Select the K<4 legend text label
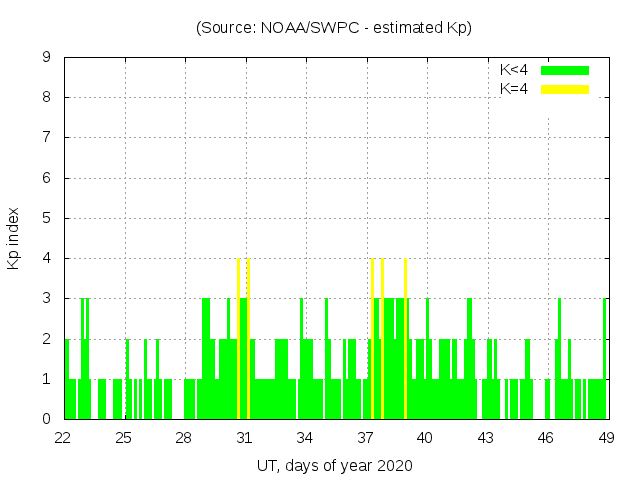The width and height of the screenshot is (640, 480). click(x=514, y=70)
